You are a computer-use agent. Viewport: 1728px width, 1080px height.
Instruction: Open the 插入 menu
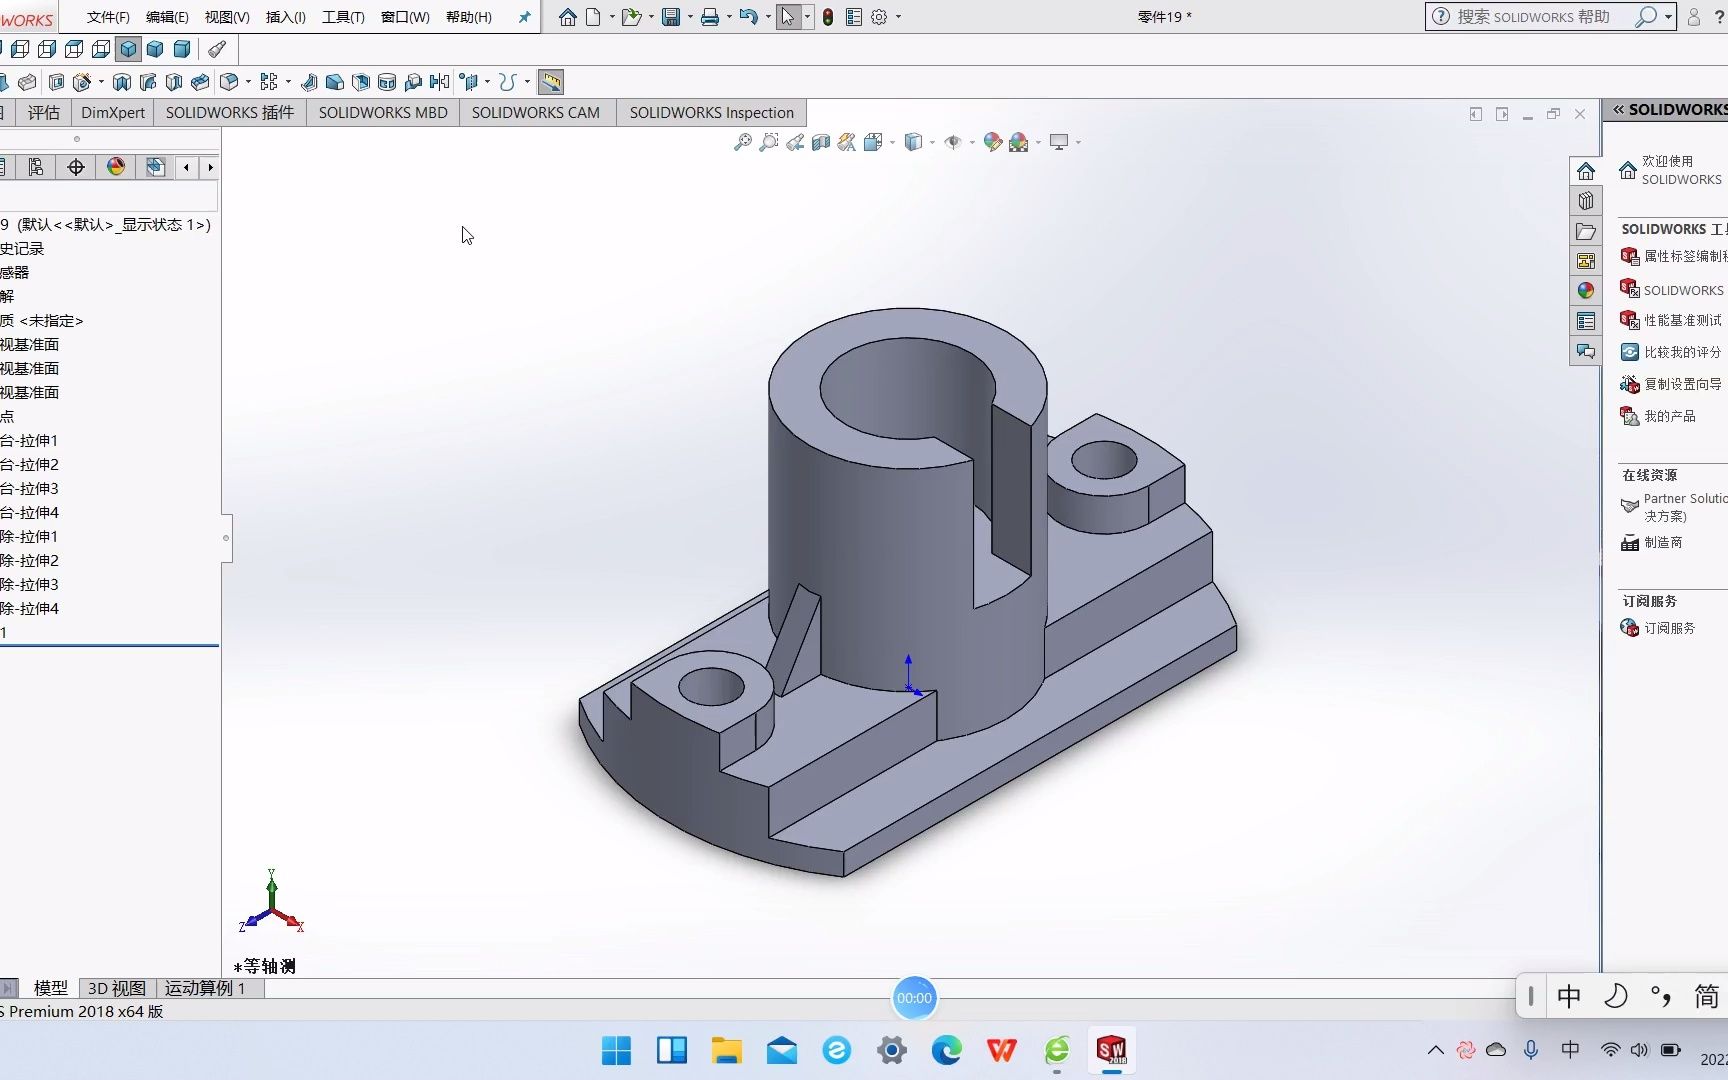[284, 17]
